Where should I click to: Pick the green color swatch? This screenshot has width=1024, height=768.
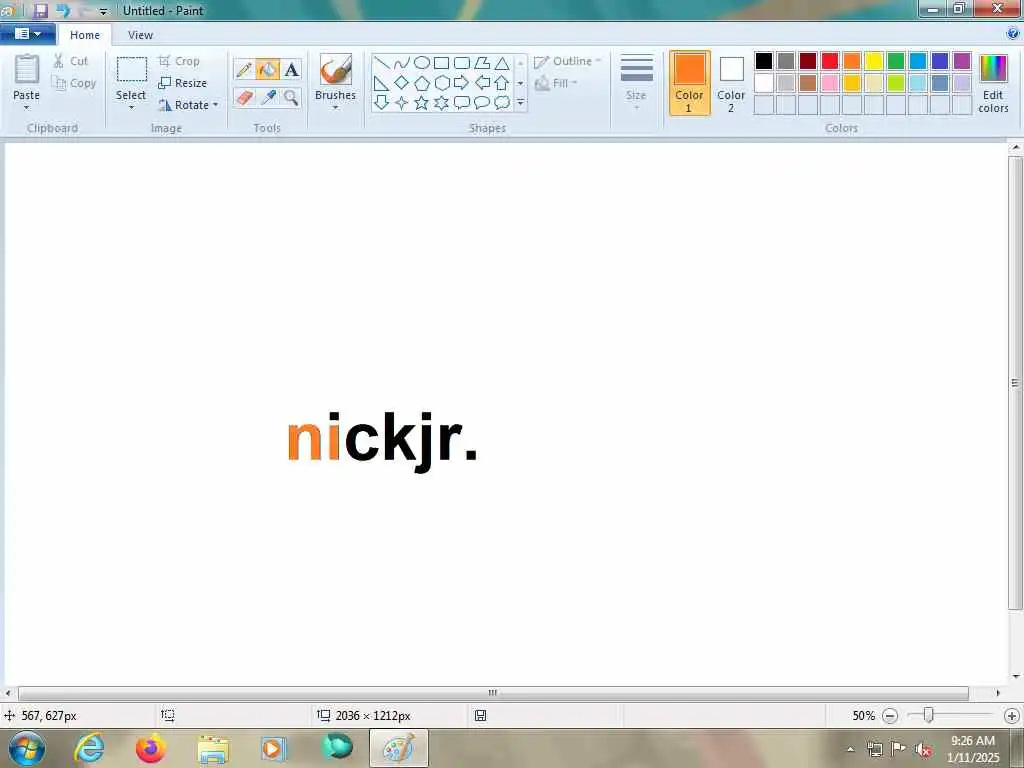[896, 61]
